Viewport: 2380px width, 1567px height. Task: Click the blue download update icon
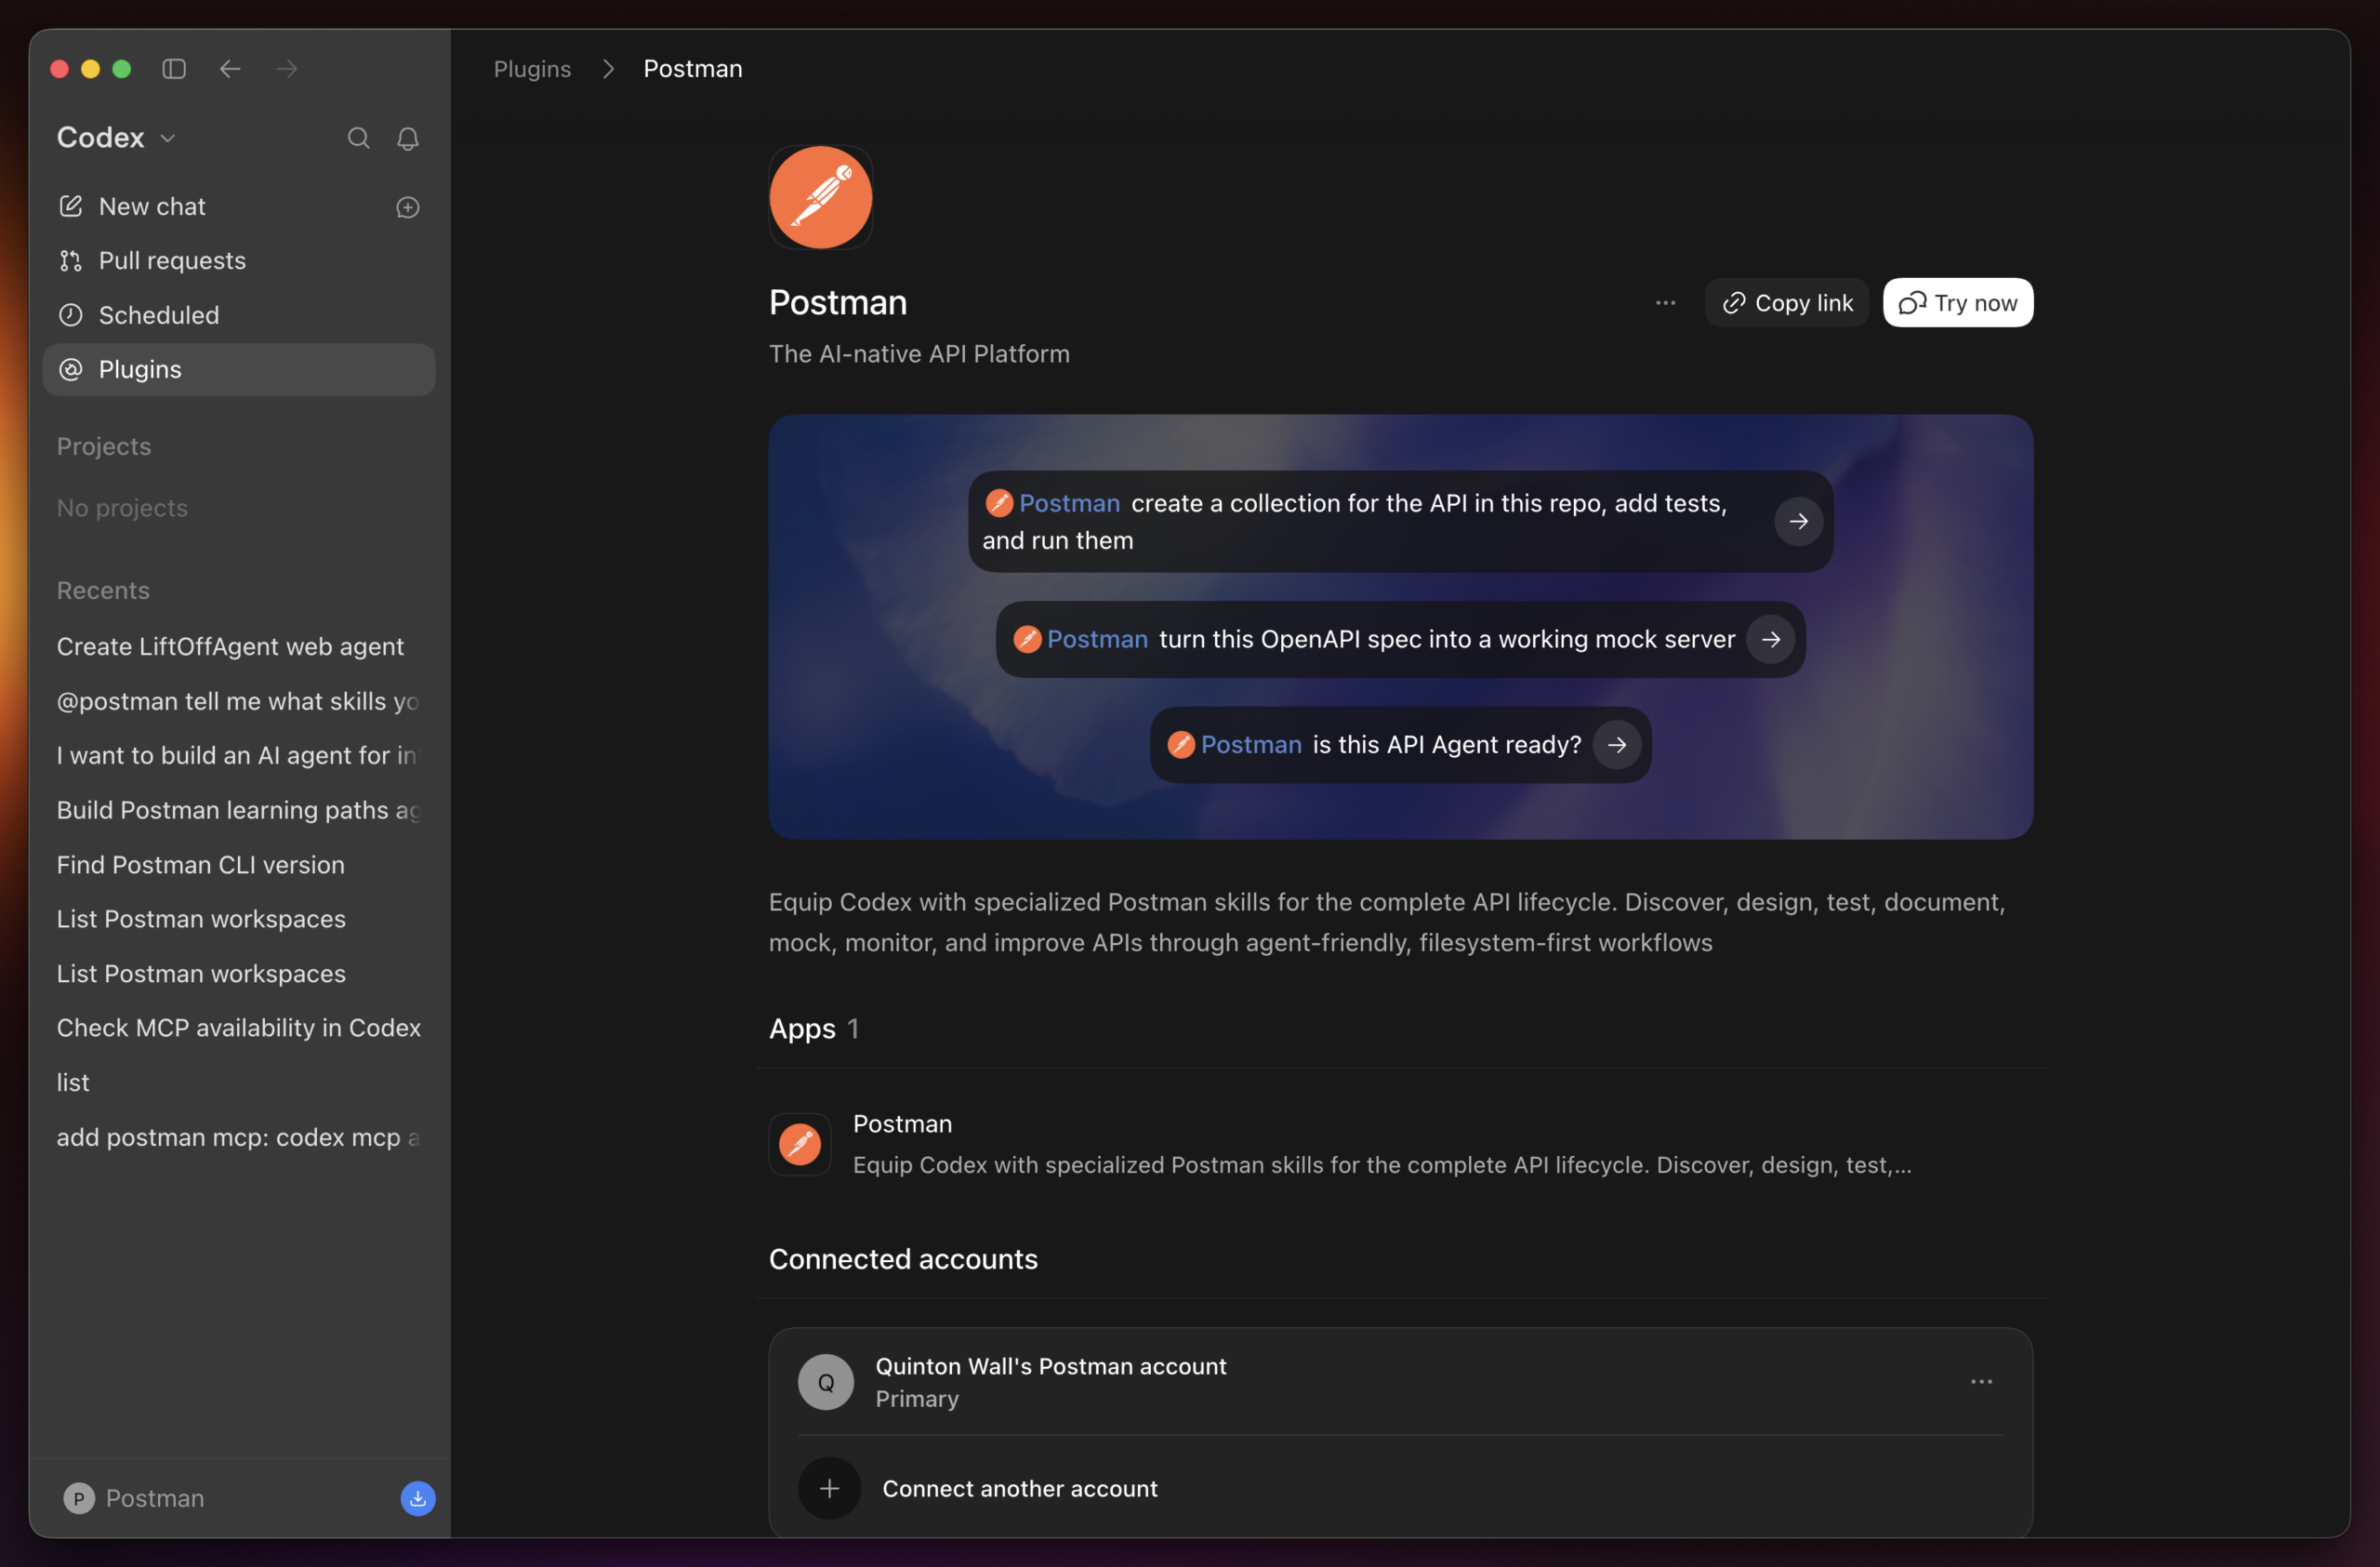(417, 1498)
